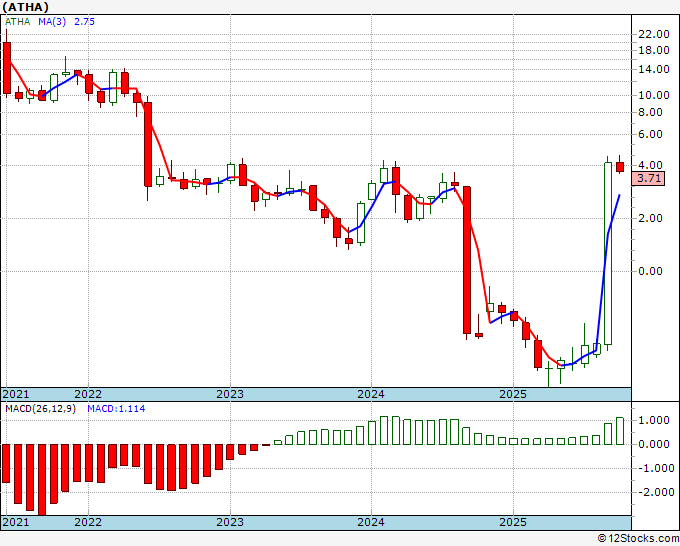Screen dimensions: 680x546
Task: Click 2022 on MACD time axis
Action: coord(88,522)
